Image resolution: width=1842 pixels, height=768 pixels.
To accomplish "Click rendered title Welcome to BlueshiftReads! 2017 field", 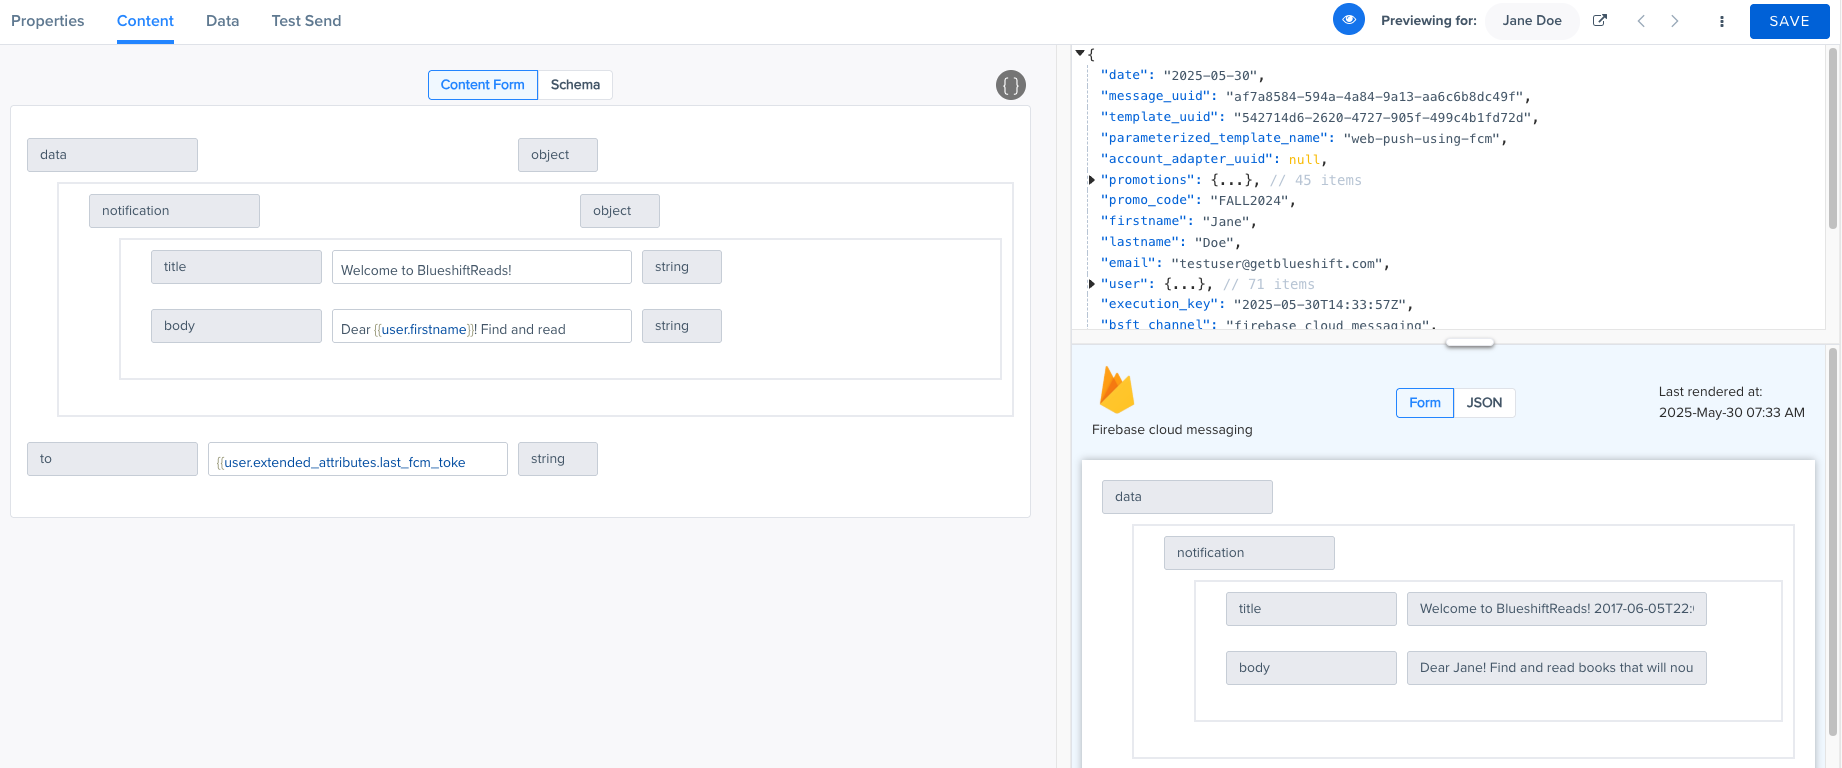I will [1557, 609].
